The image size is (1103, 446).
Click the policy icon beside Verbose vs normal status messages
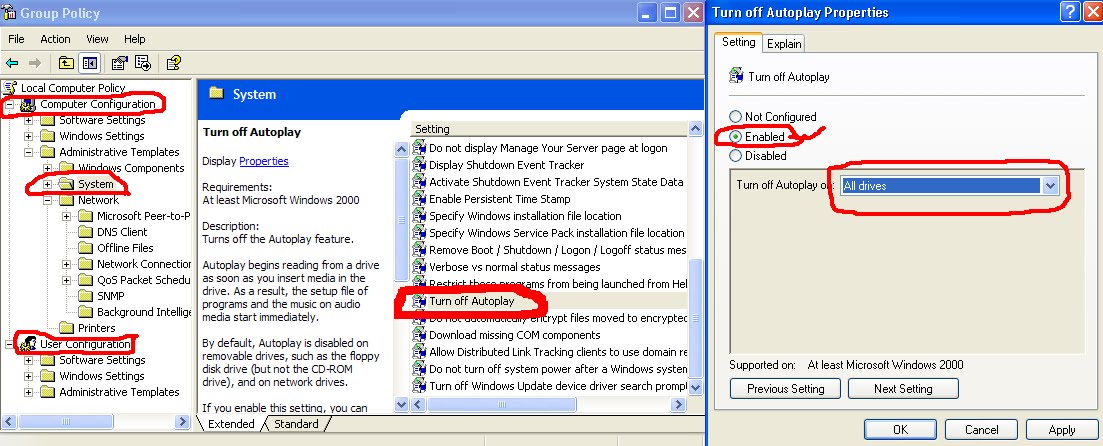click(419, 267)
